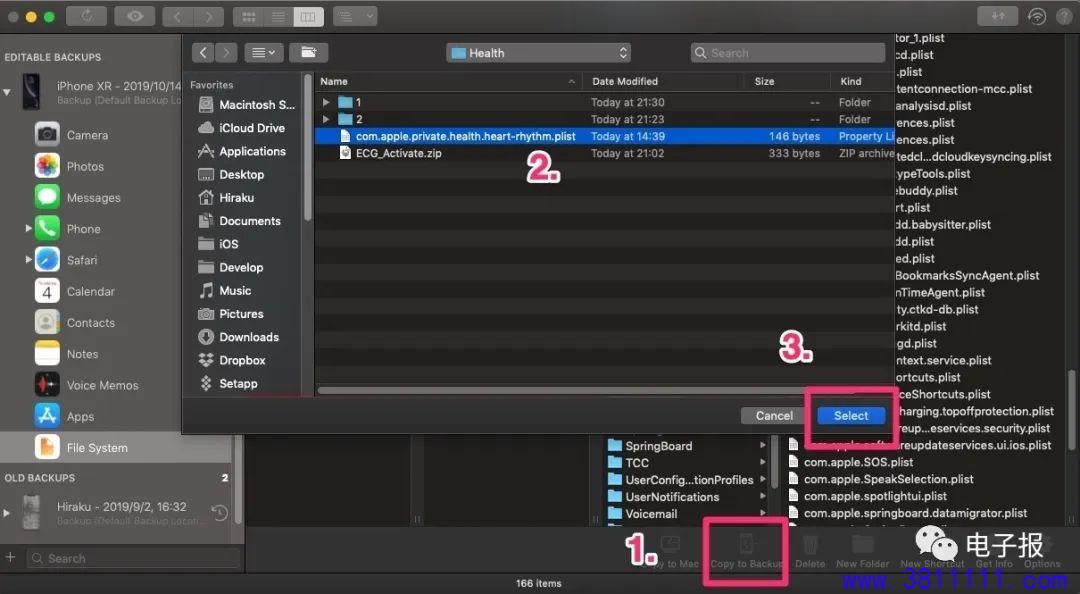The image size is (1080, 594).
Task: Open Applications in Favorites sidebar
Action: point(242,152)
